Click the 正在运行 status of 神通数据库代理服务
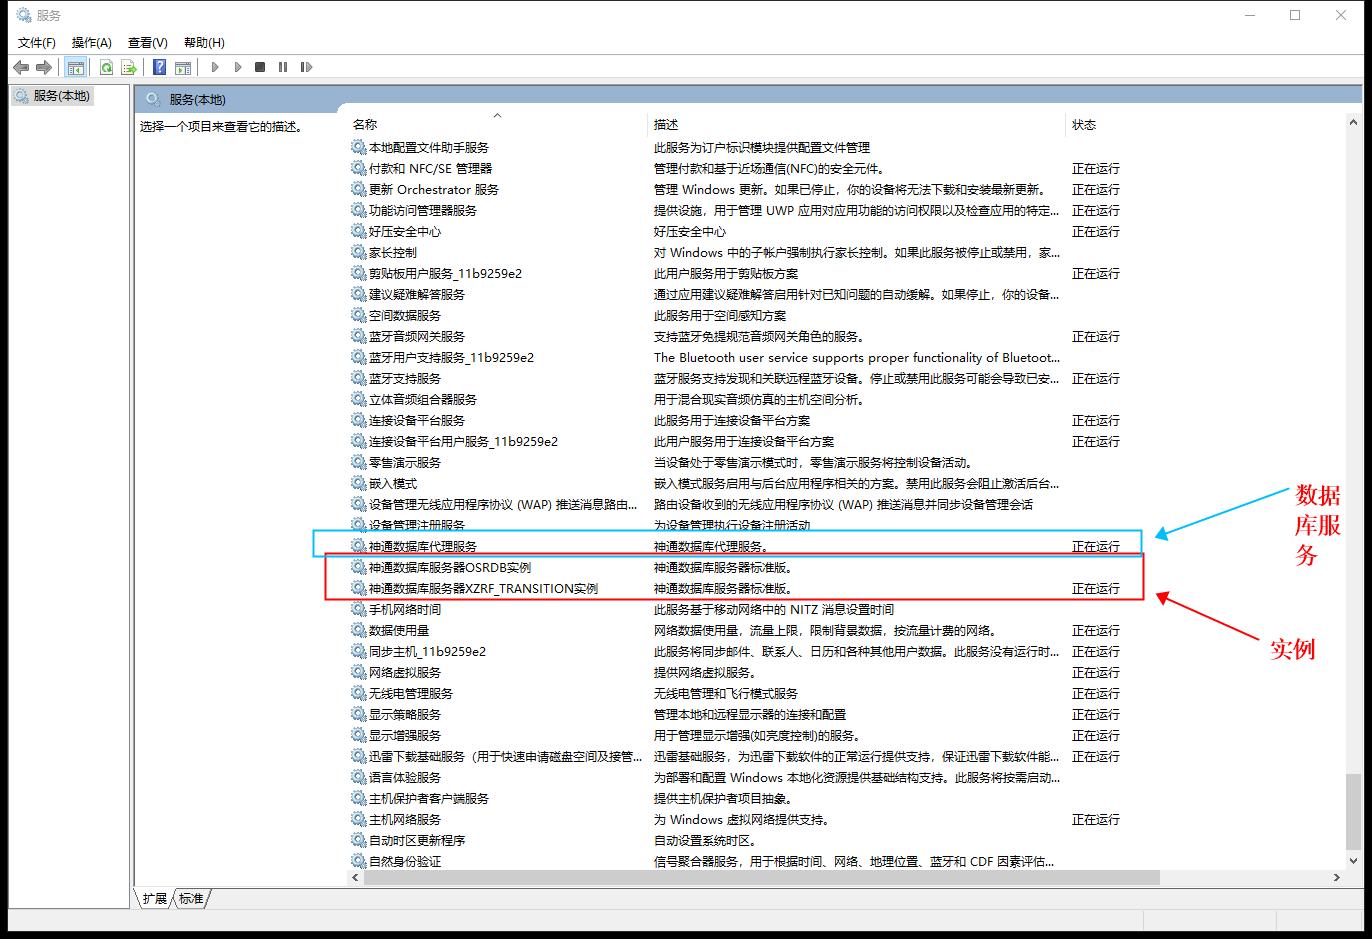Screen dimensions: 1372x939 pyautogui.click(x=1096, y=546)
